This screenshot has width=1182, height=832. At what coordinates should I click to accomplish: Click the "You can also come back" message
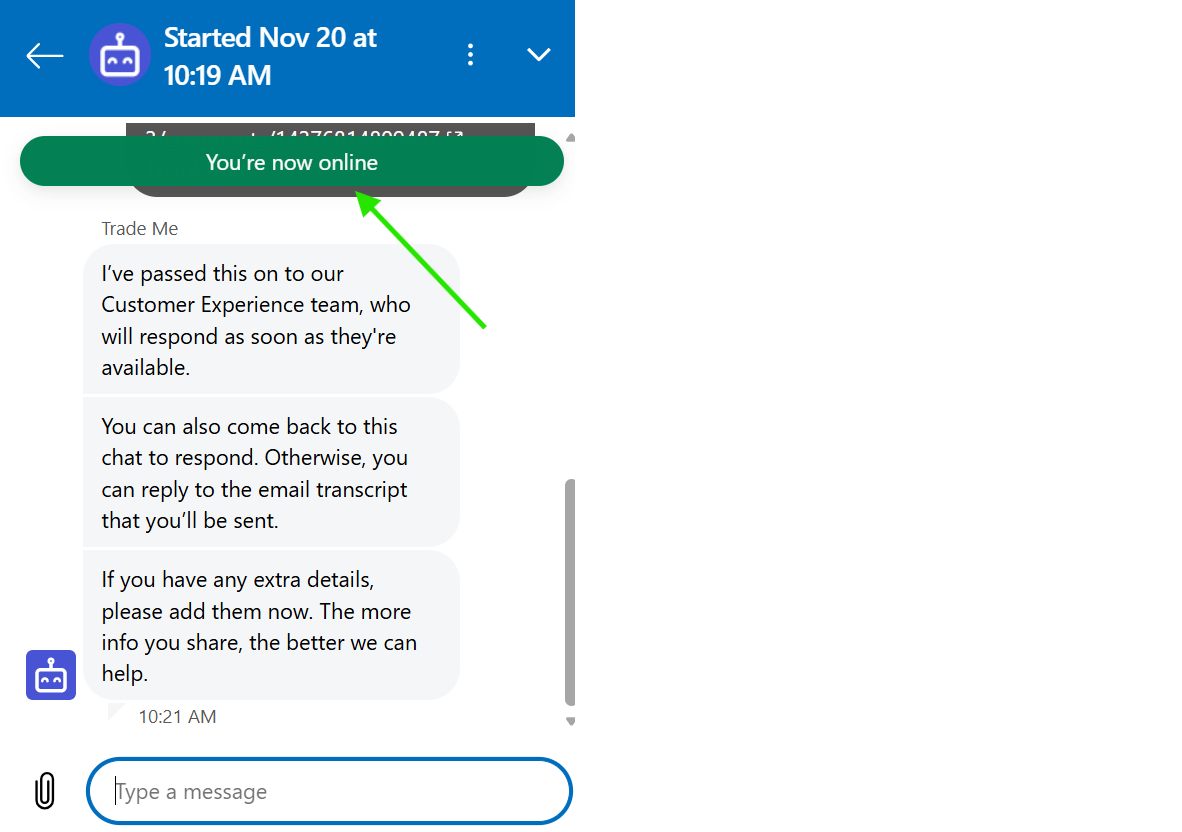click(x=270, y=473)
